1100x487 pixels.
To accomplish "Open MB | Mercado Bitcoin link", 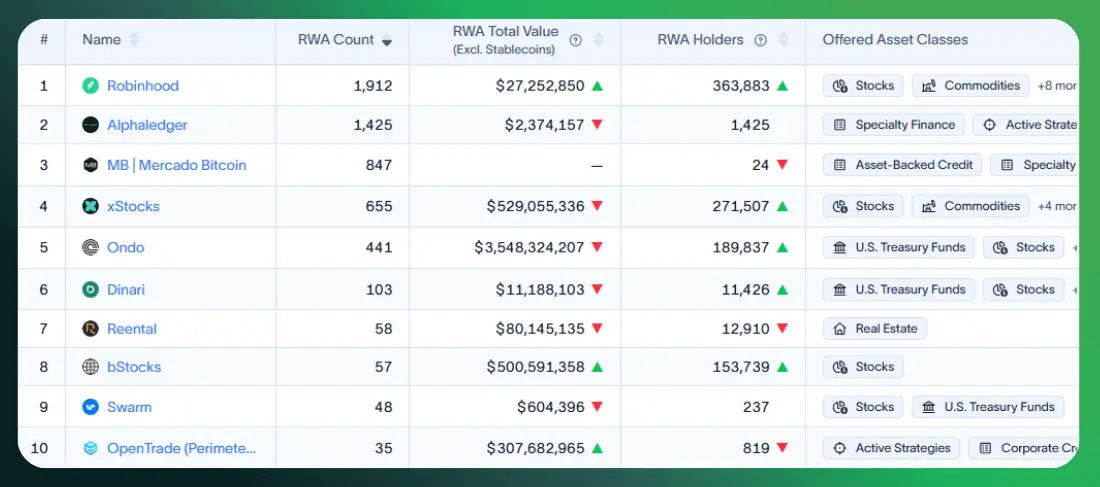I will (177, 166).
